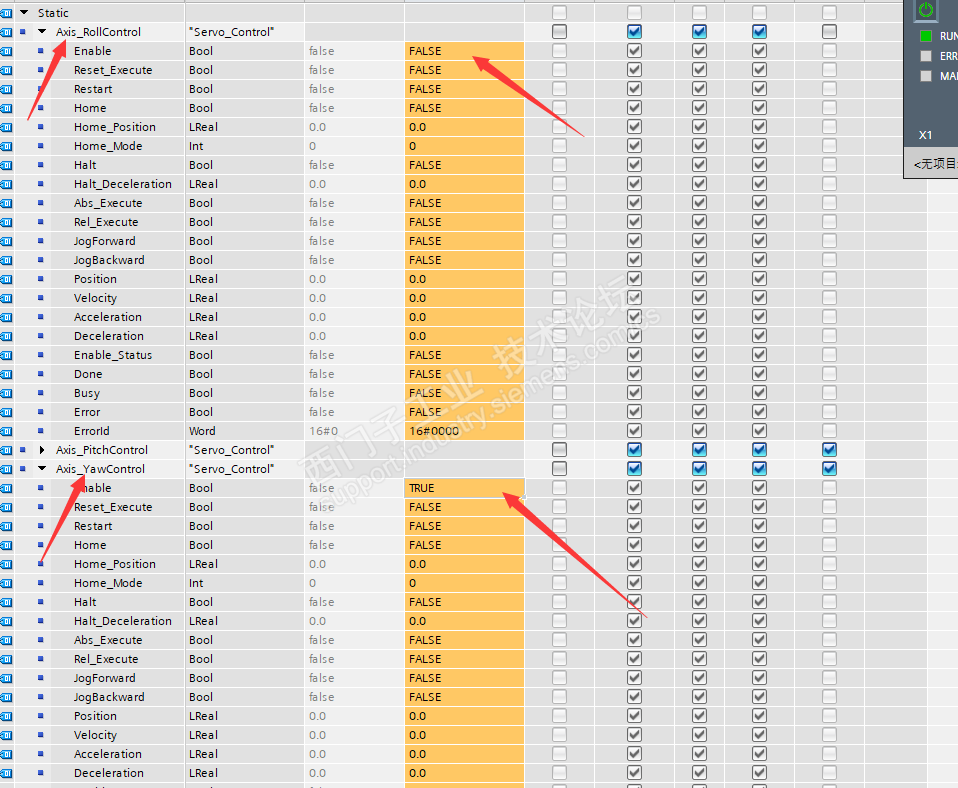Screen dimensions: 958x788
Task: Click FALSE monitor value of Enable_Status row
Action: pos(464,355)
